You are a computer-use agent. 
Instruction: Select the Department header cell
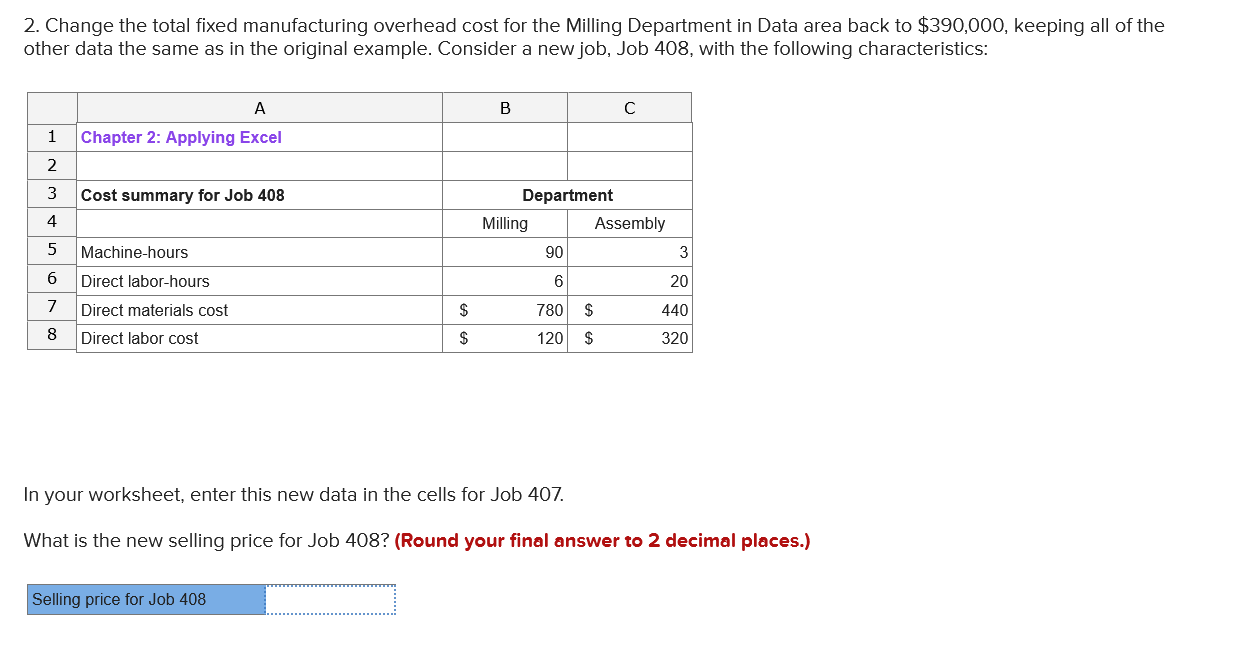tap(566, 195)
